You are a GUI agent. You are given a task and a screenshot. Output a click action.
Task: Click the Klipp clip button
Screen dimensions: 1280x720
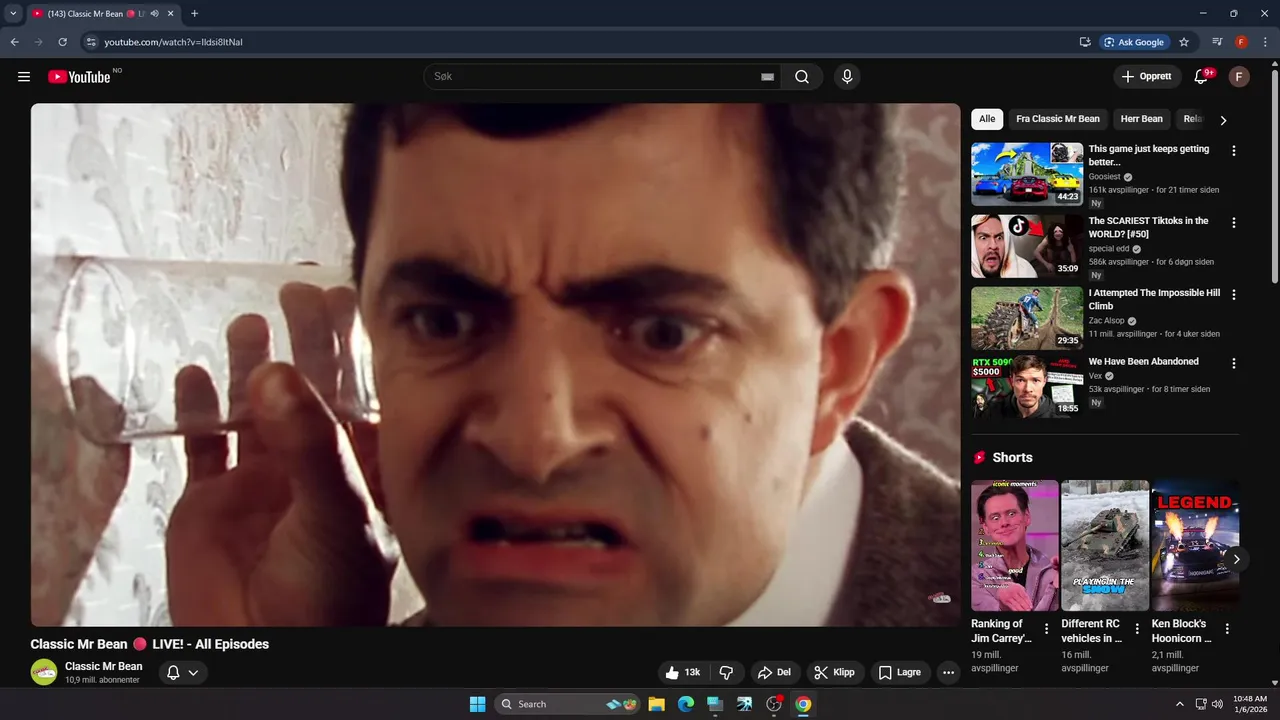[x=834, y=673]
